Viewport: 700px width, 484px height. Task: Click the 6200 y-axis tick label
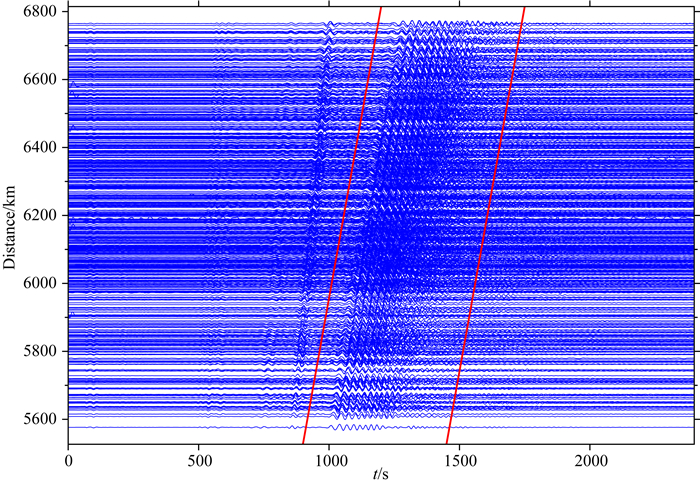[x=43, y=215]
